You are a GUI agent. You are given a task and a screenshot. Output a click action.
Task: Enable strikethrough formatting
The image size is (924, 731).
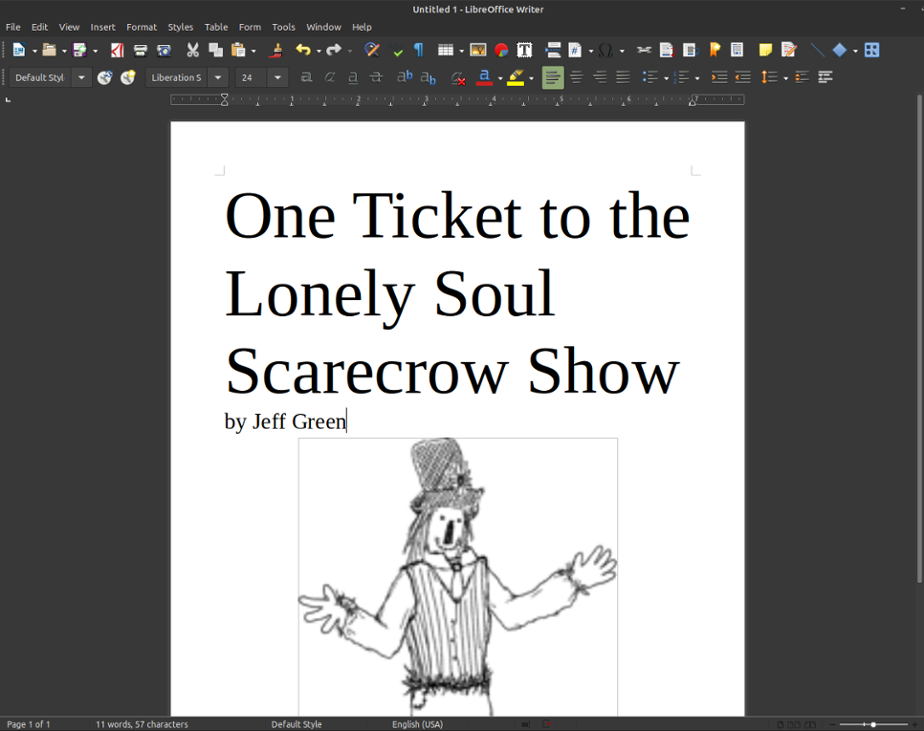point(375,77)
